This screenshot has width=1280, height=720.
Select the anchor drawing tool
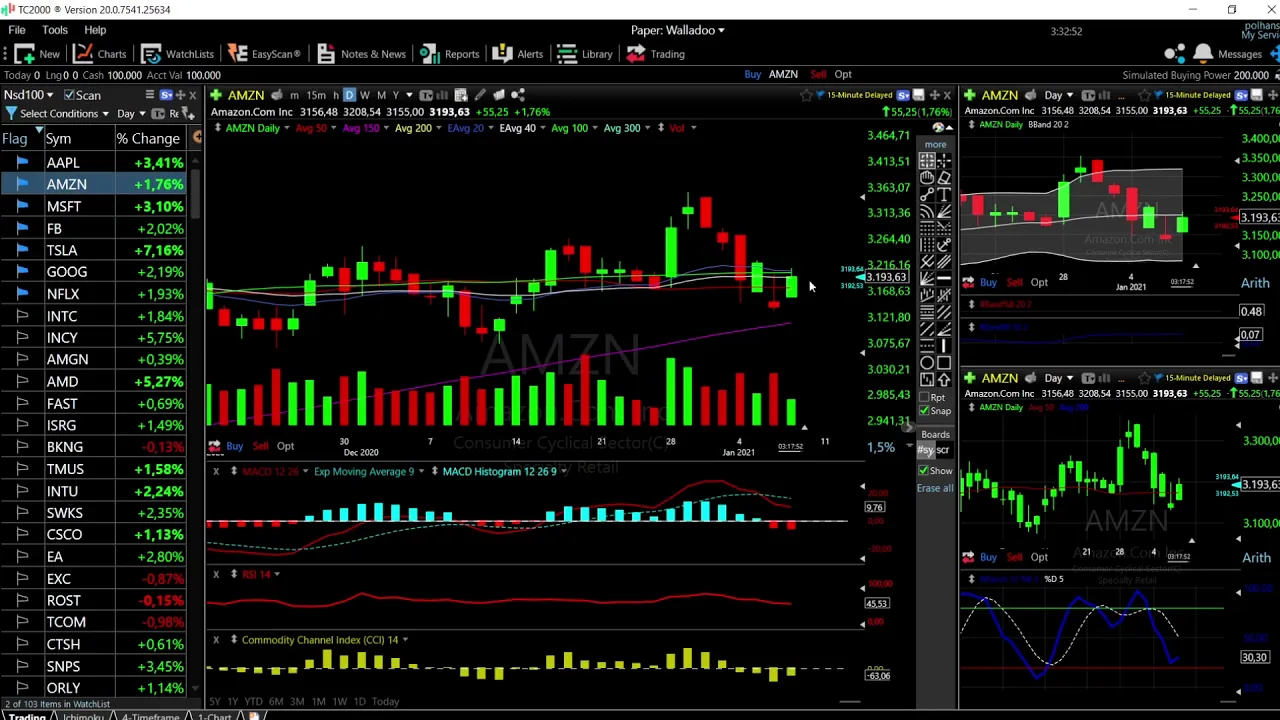pos(944,245)
